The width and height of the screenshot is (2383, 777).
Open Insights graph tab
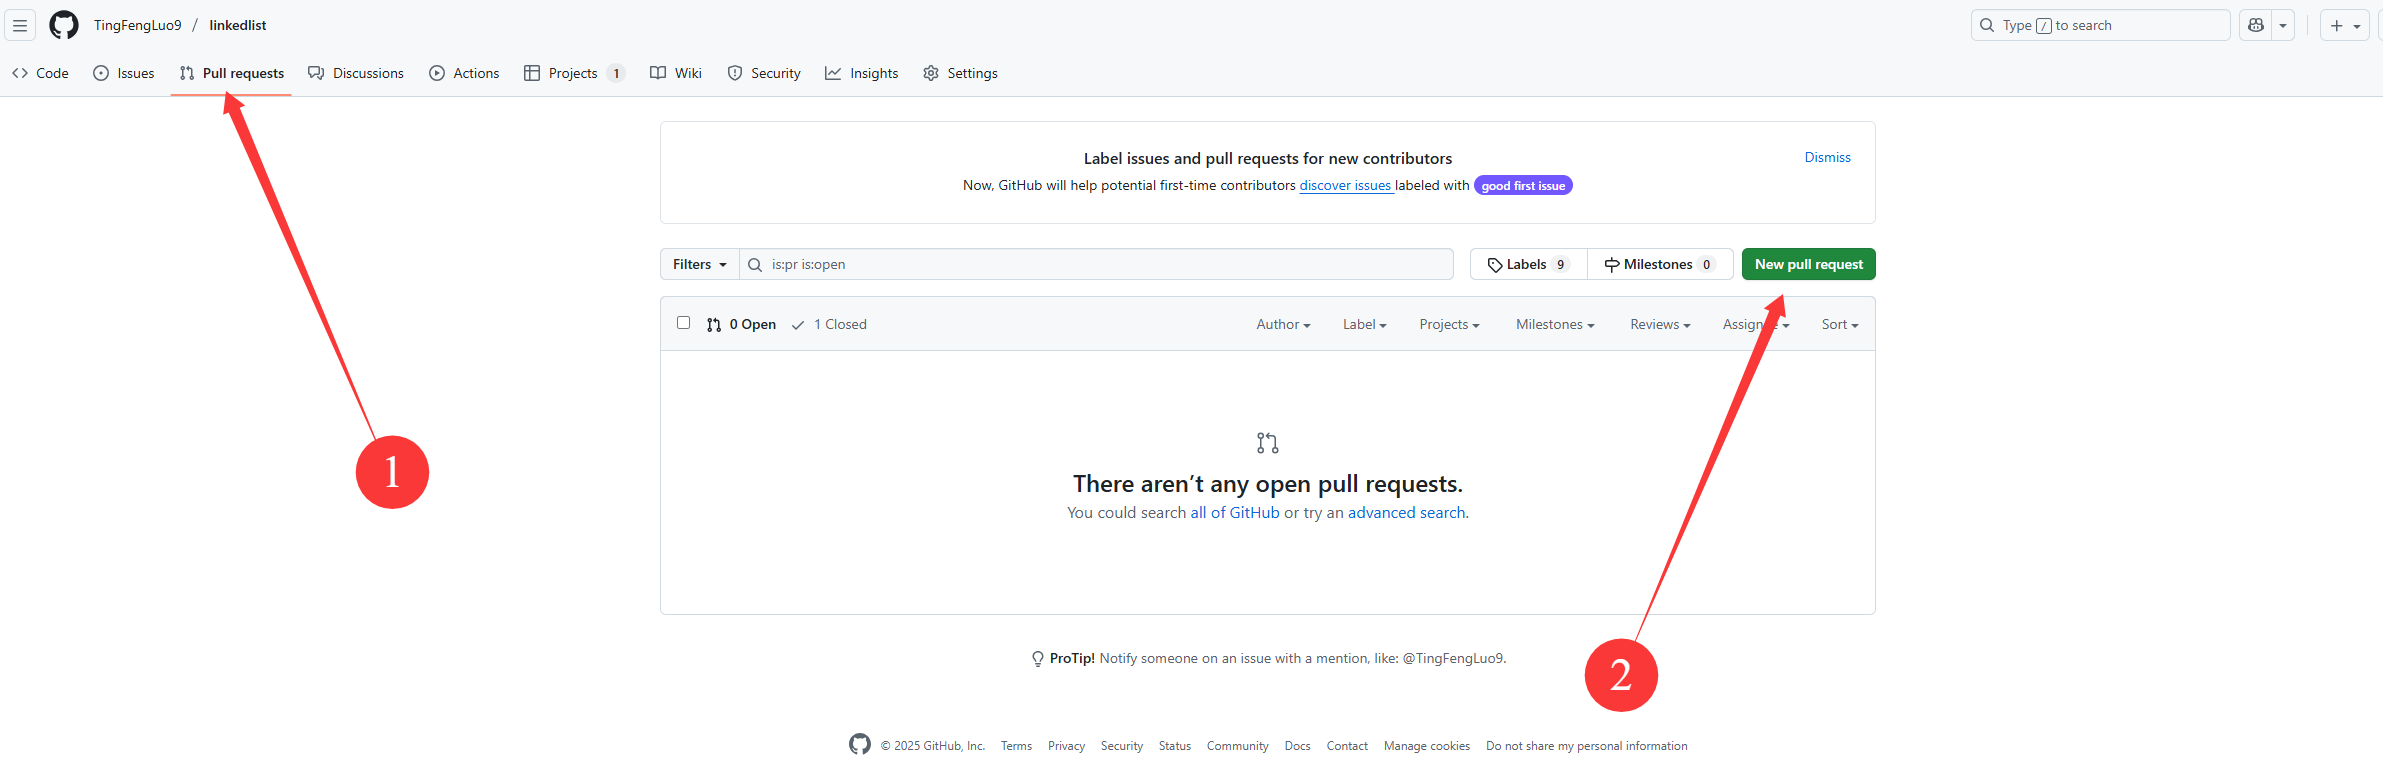tap(861, 73)
